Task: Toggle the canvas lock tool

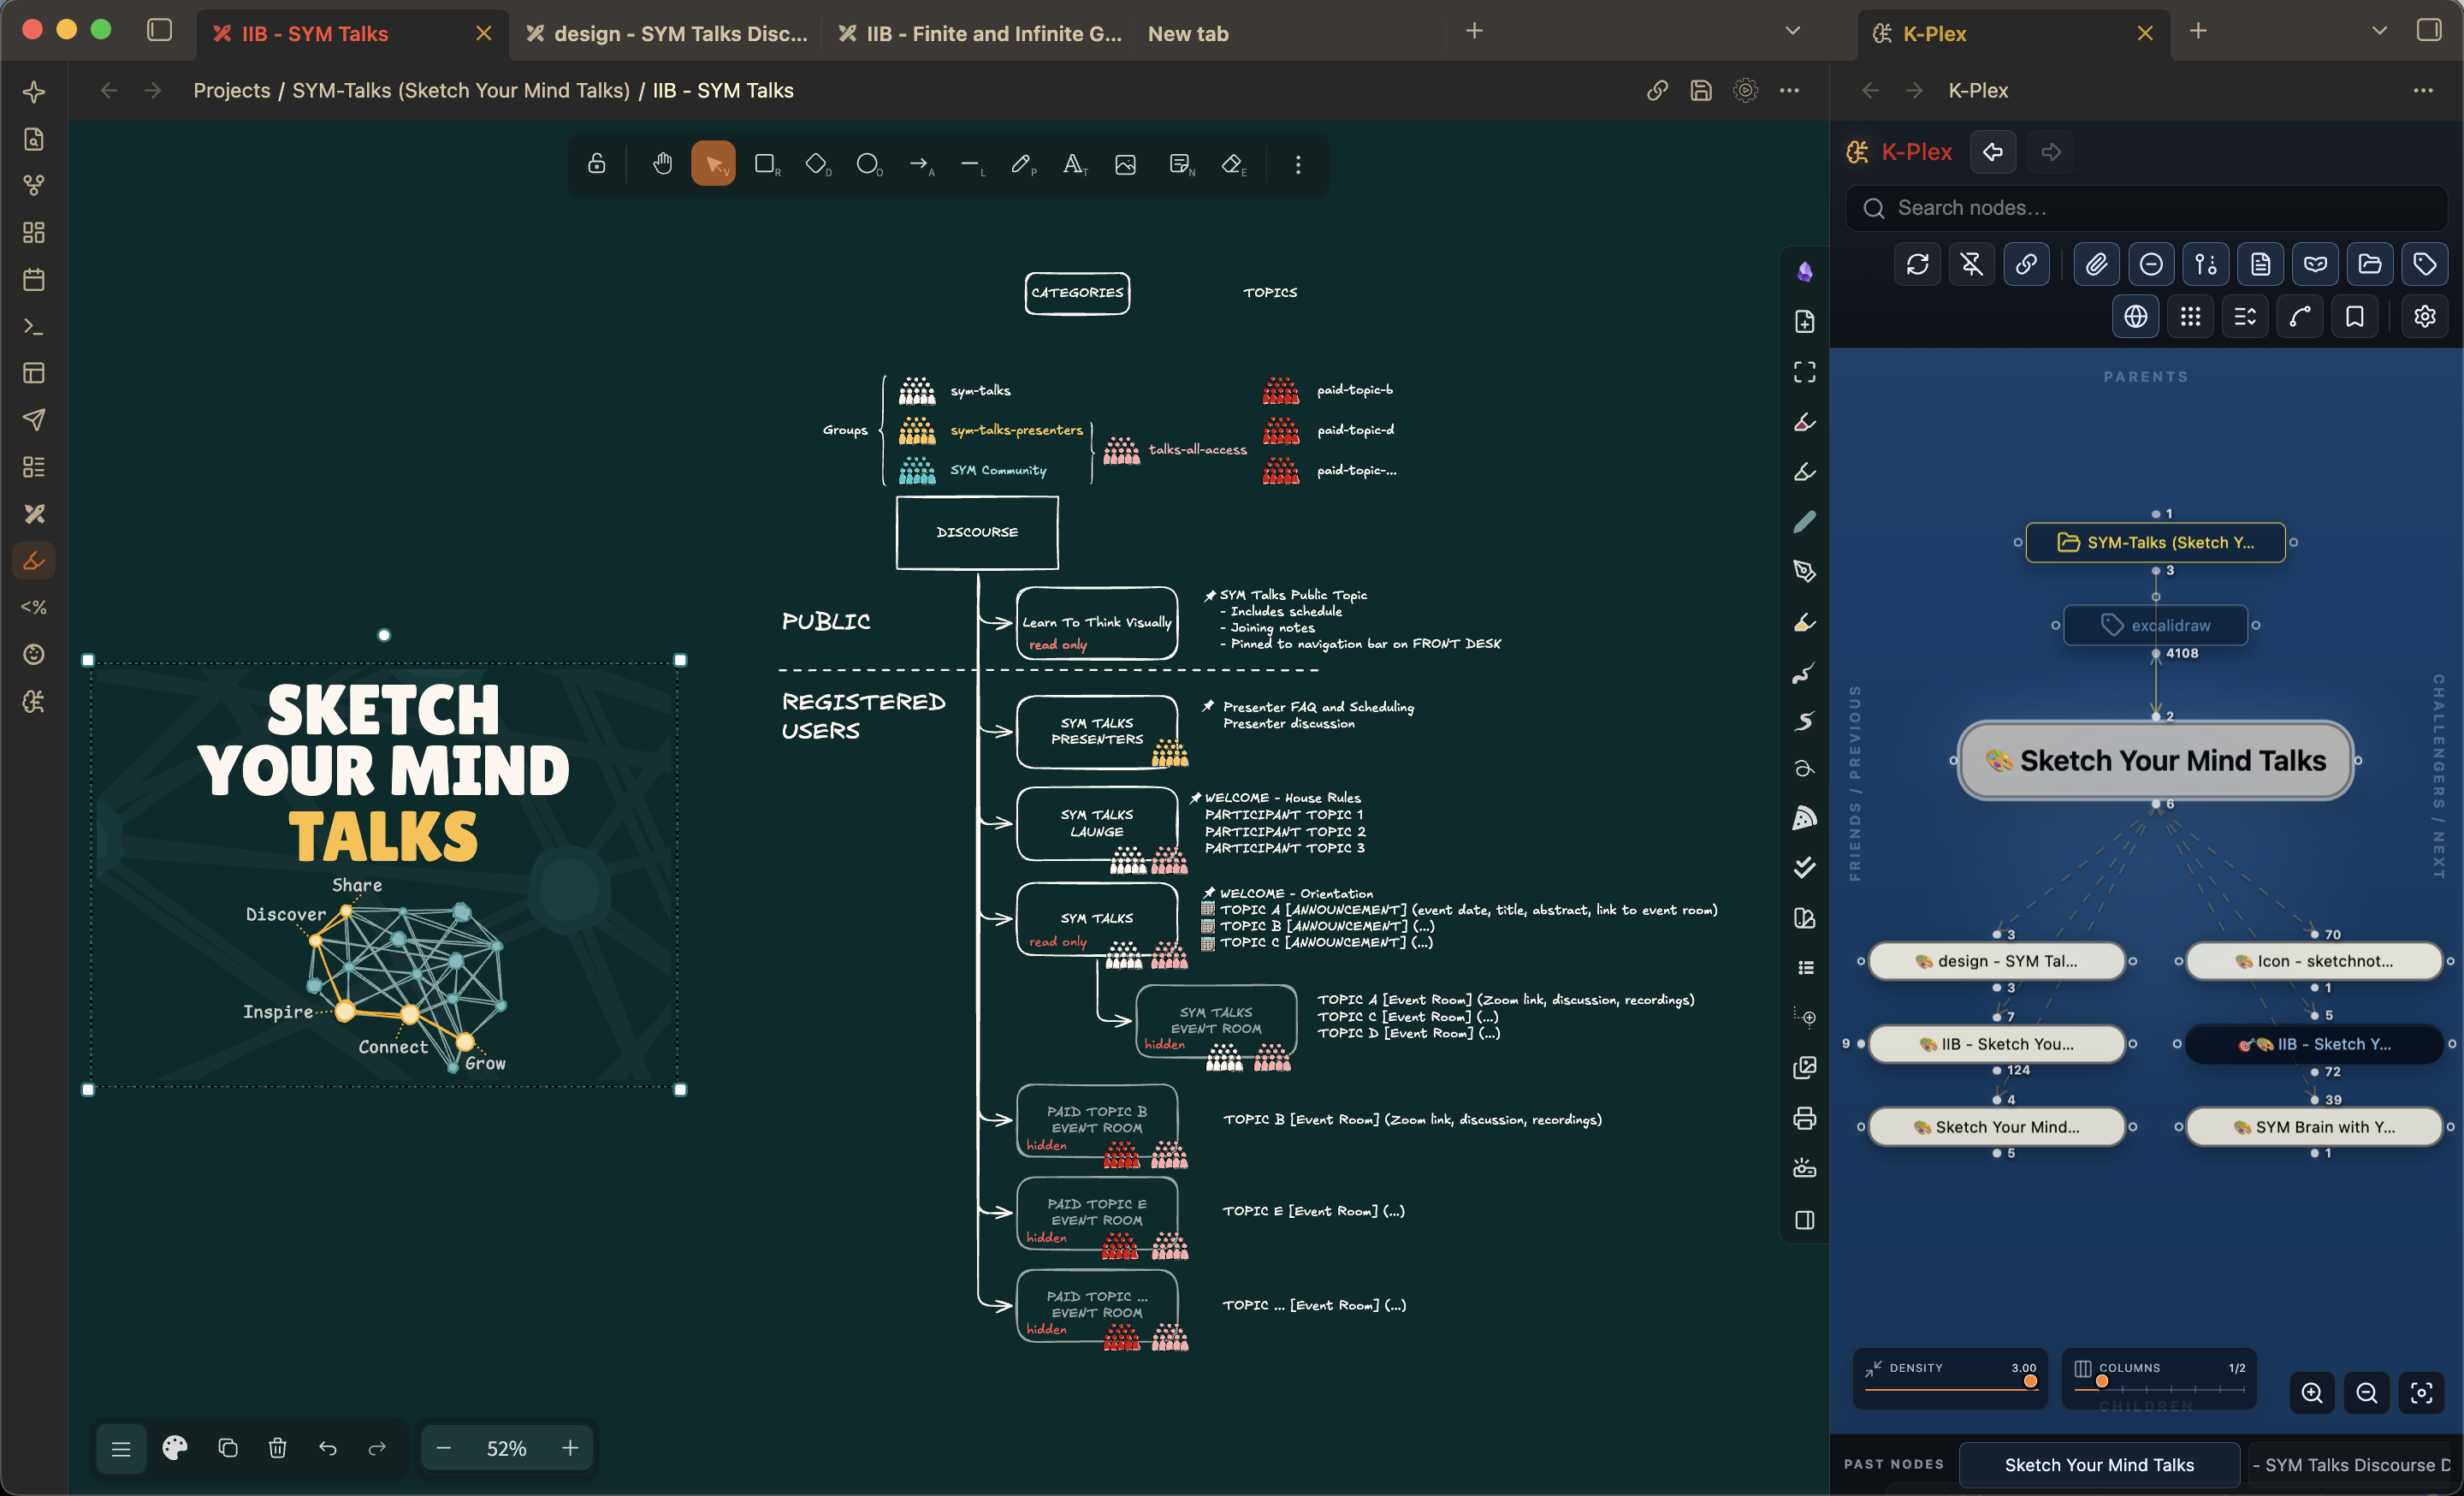Action: point(597,164)
